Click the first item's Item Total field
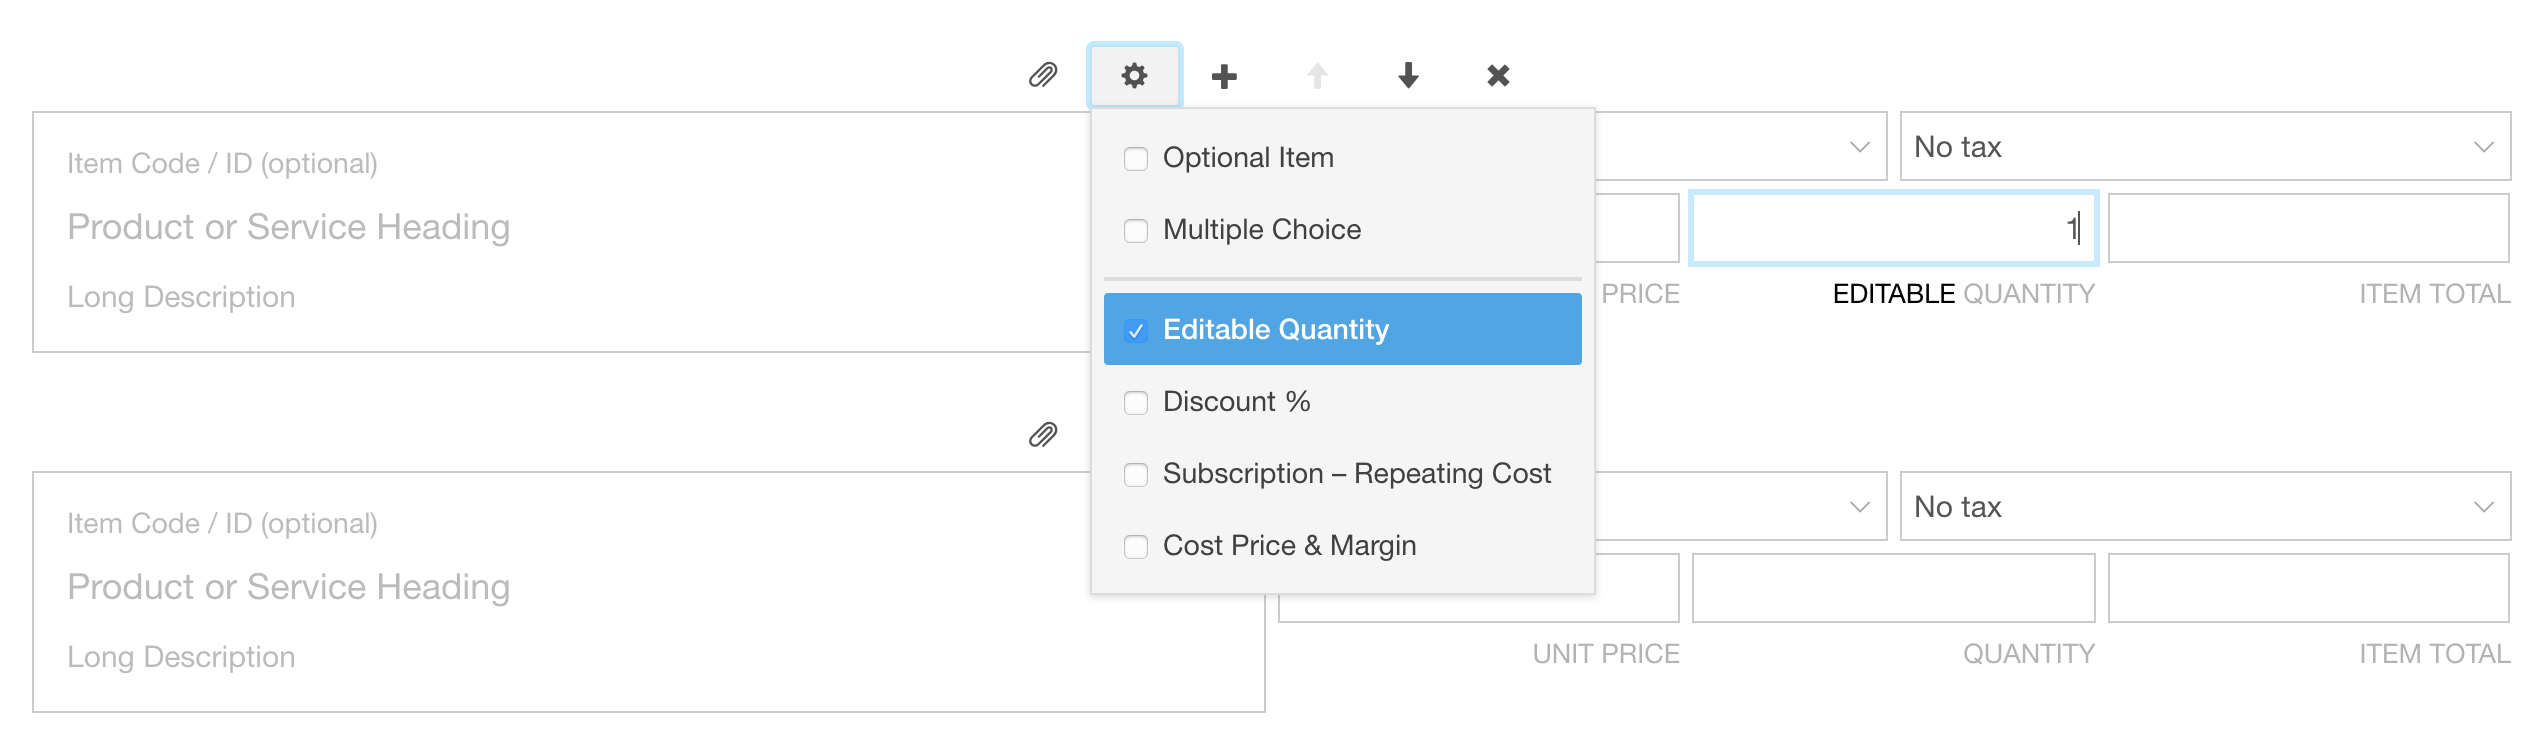This screenshot has width=2540, height=744. point(2309,228)
